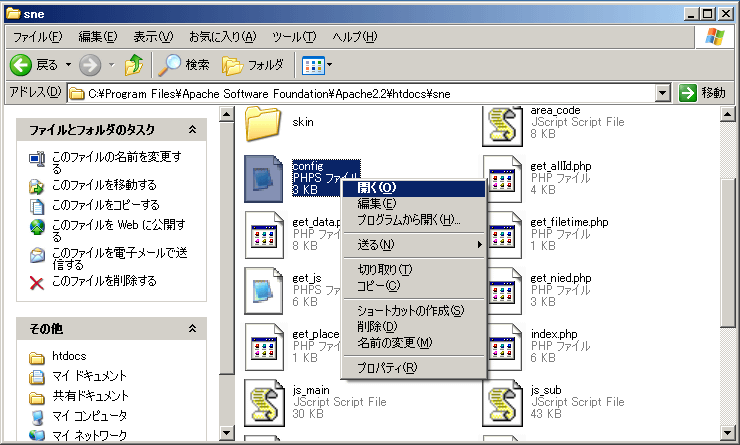Click the Go (移動) button
The width and height of the screenshot is (740, 445).
[x=702, y=93]
